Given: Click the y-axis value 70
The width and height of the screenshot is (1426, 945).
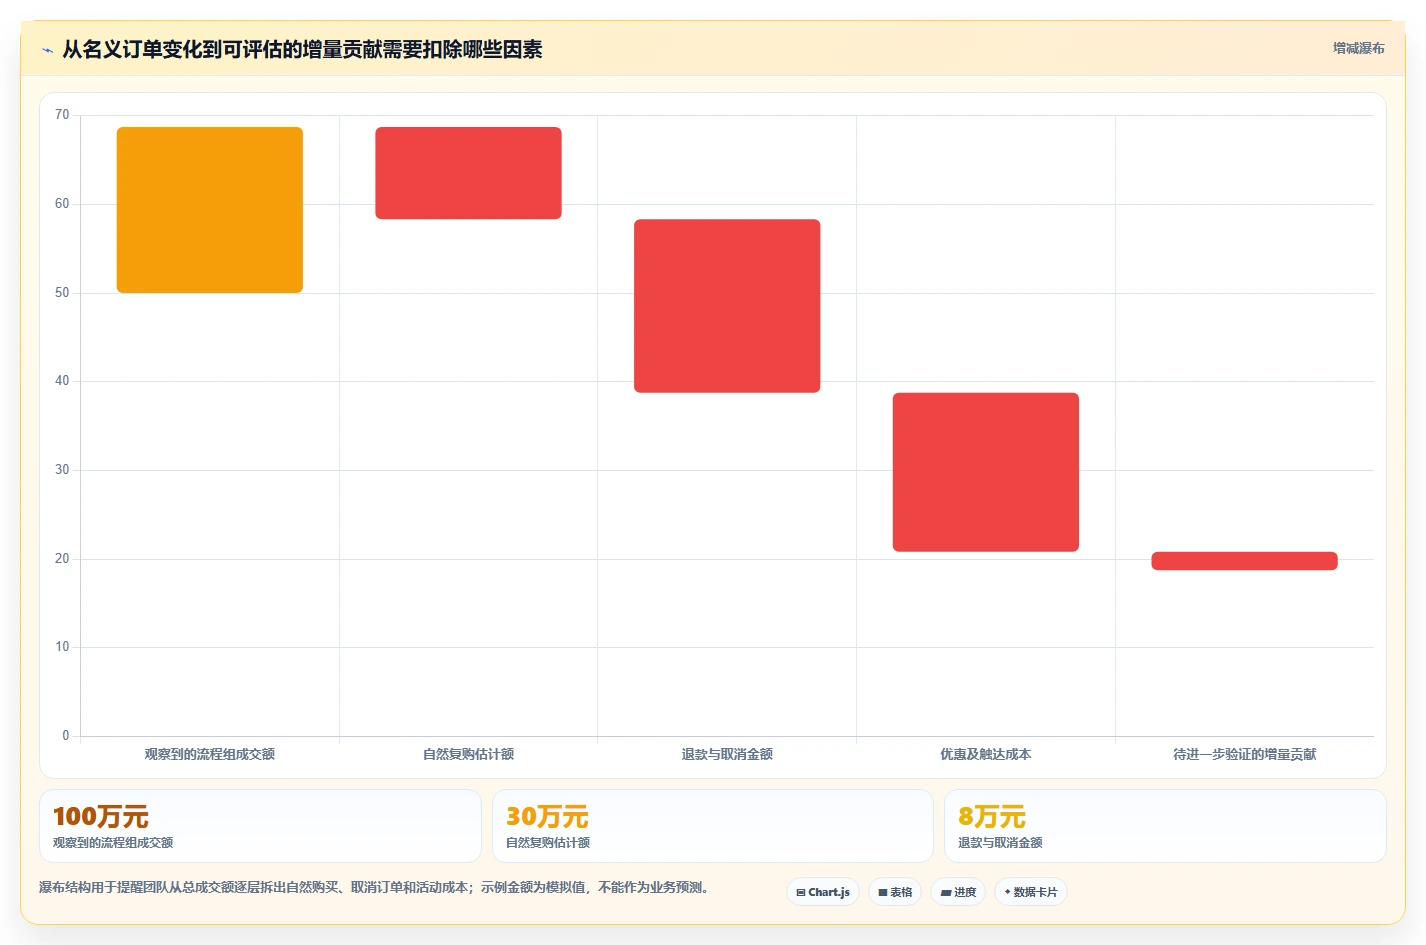Looking at the screenshot, I should pyautogui.click(x=62, y=115).
